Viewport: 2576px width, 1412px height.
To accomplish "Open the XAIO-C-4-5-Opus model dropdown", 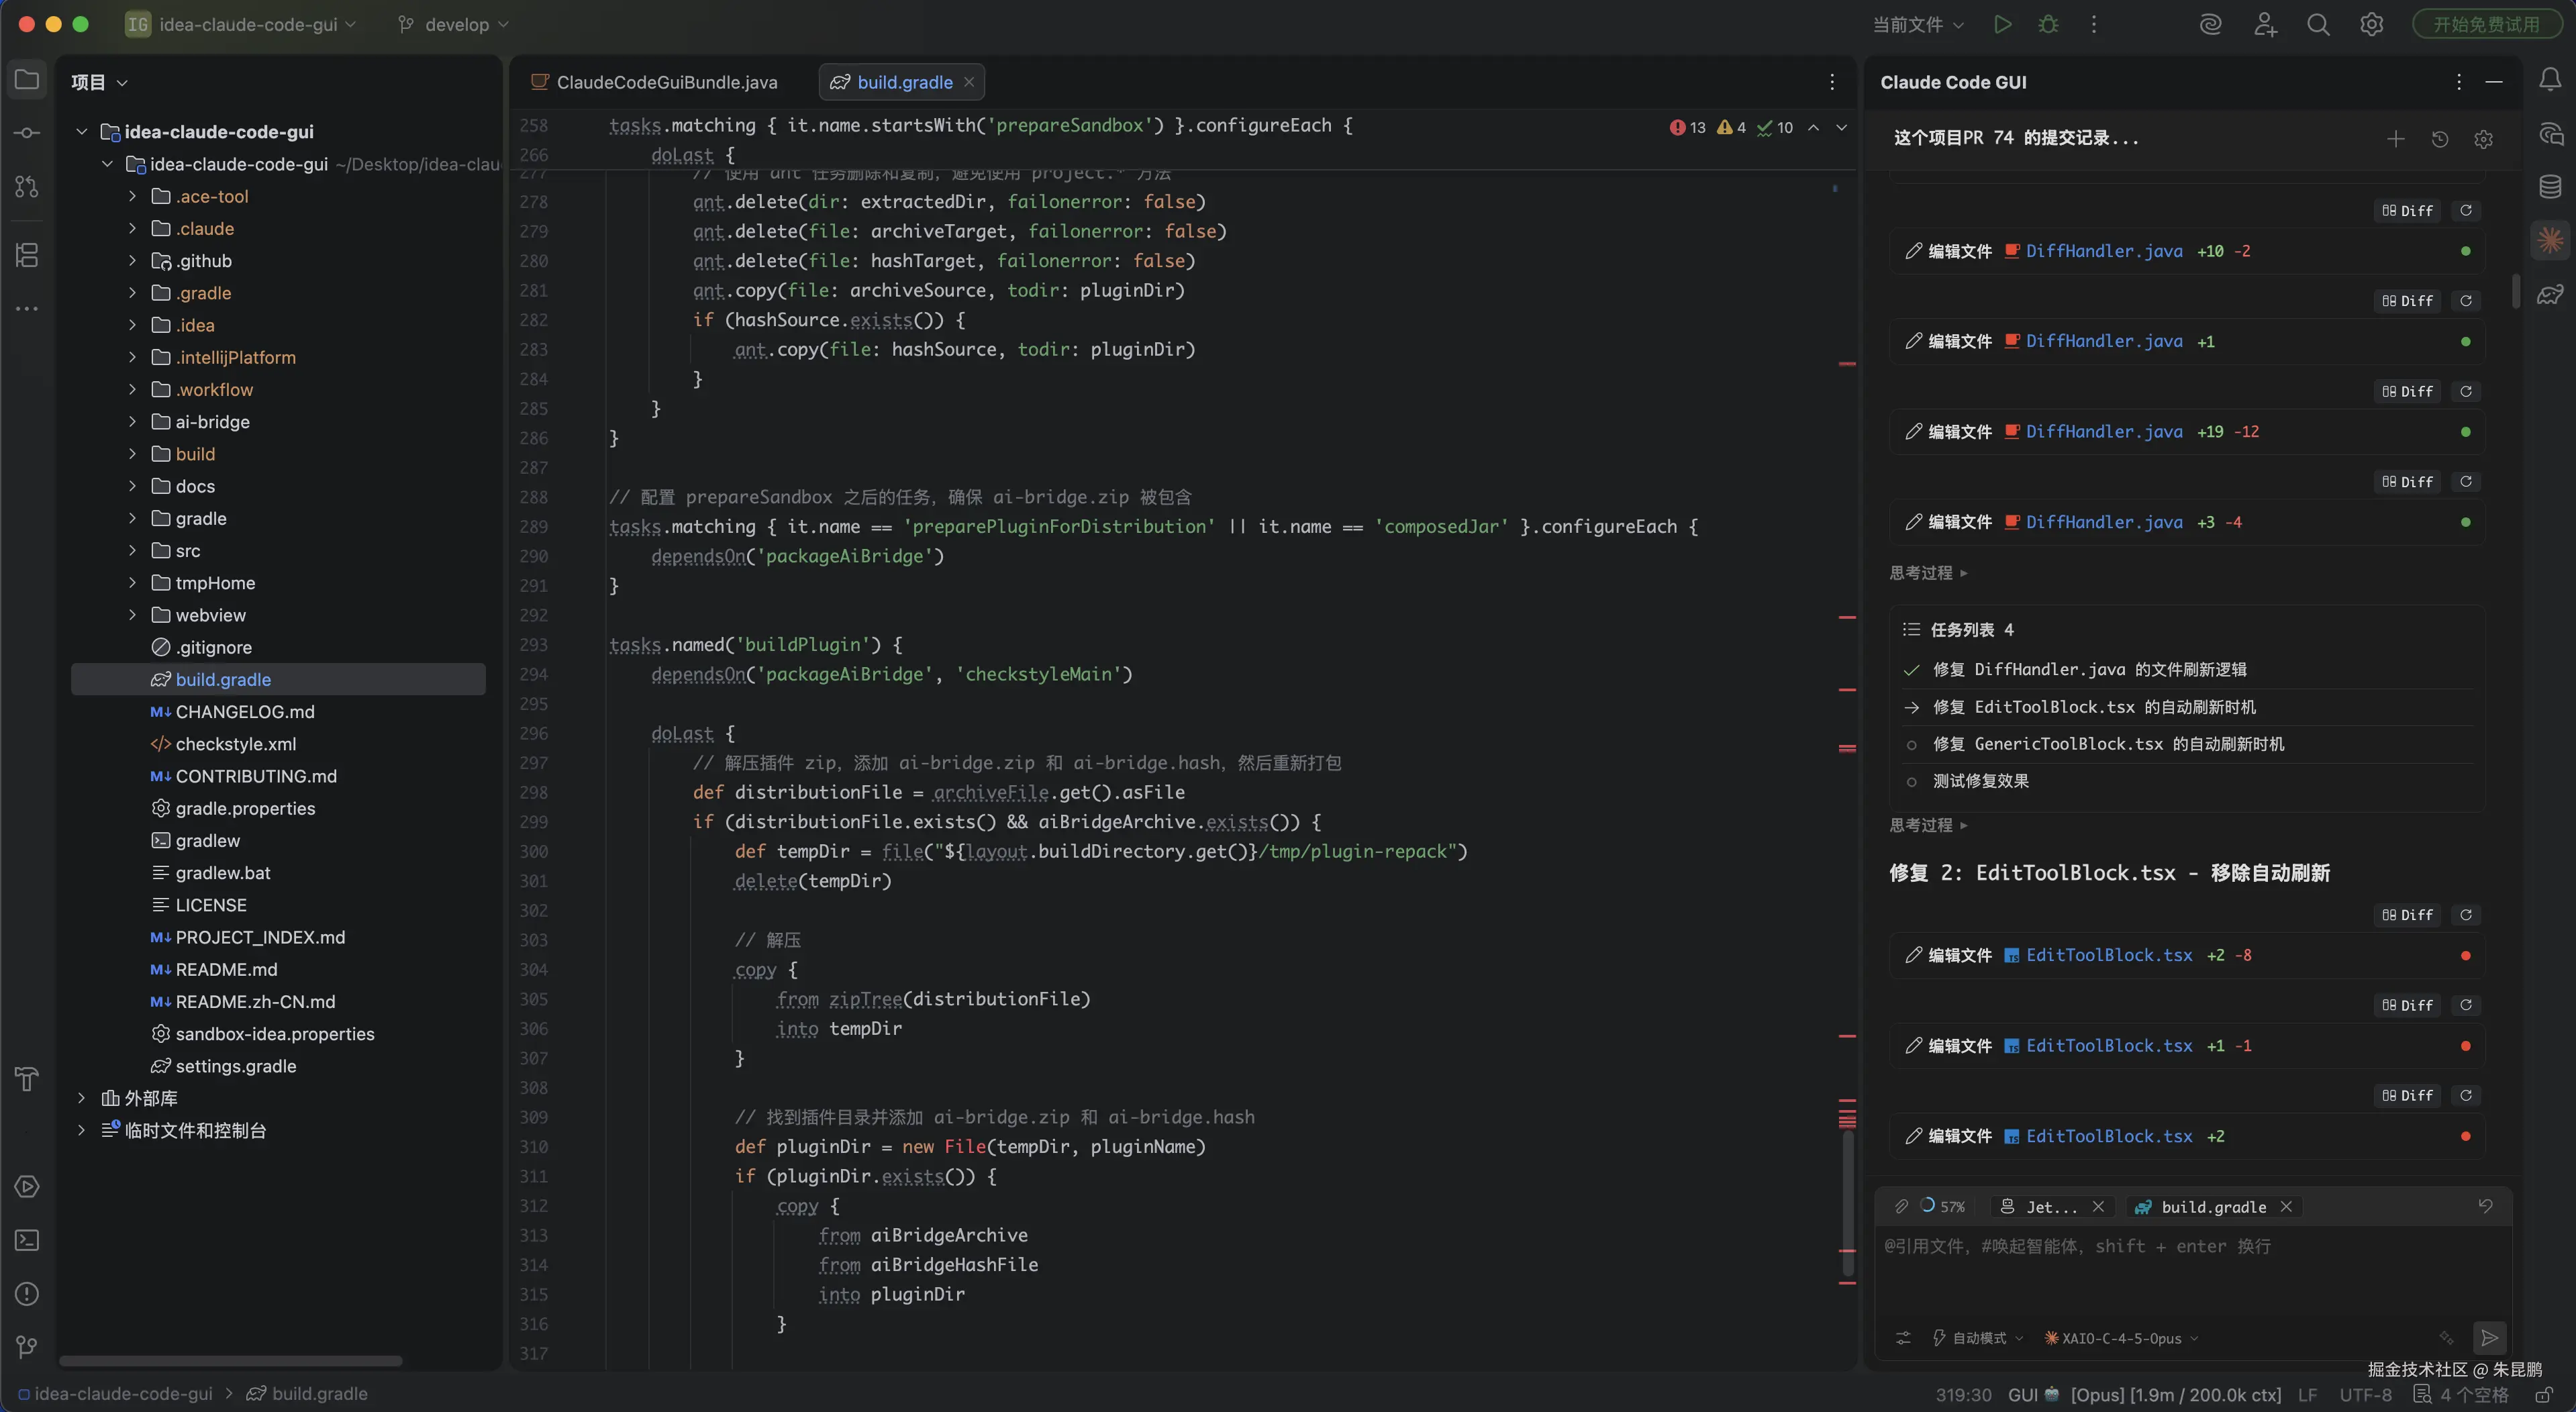I will 2121,1338.
